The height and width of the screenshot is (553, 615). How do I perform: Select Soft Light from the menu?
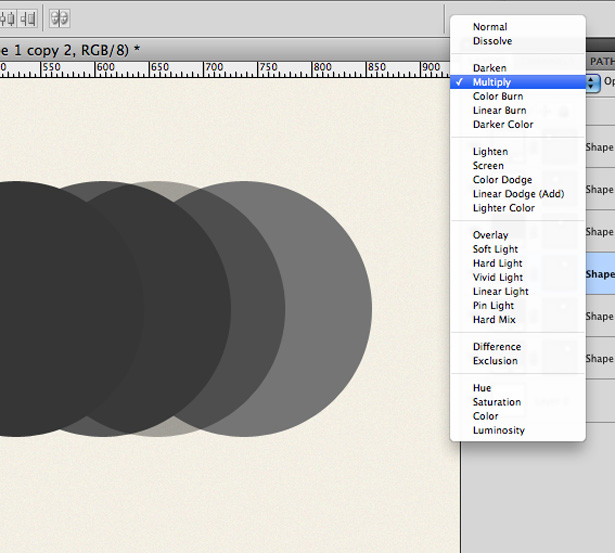[495, 249]
